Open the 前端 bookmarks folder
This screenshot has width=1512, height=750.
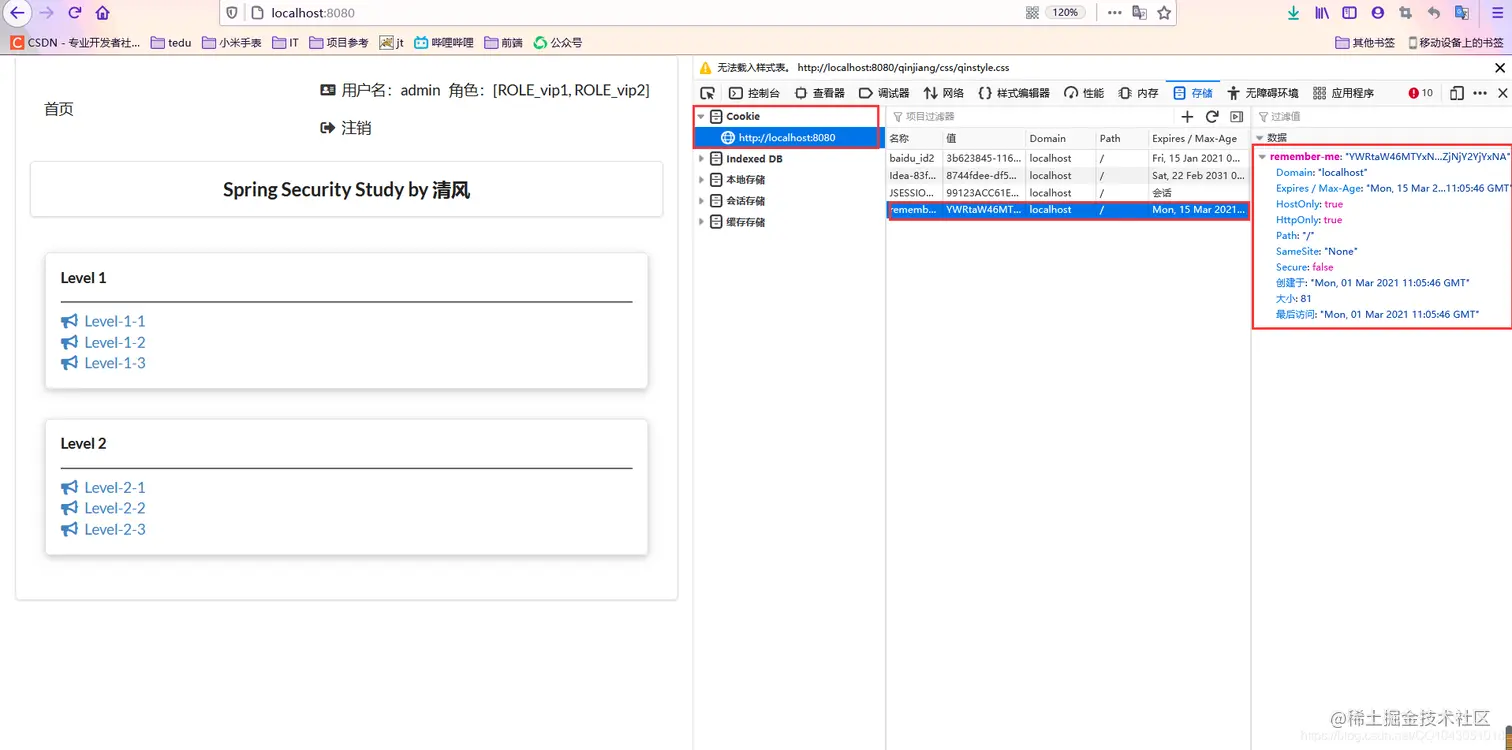(503, 43)
